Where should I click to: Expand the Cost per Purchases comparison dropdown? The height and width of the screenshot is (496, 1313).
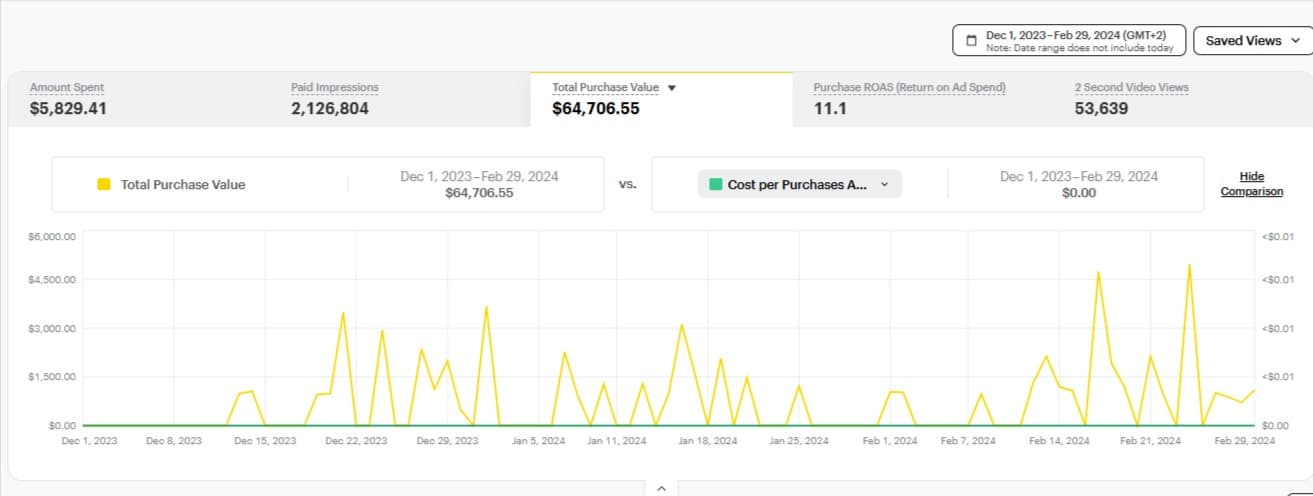pyautogui.click(x=883, y=185)
